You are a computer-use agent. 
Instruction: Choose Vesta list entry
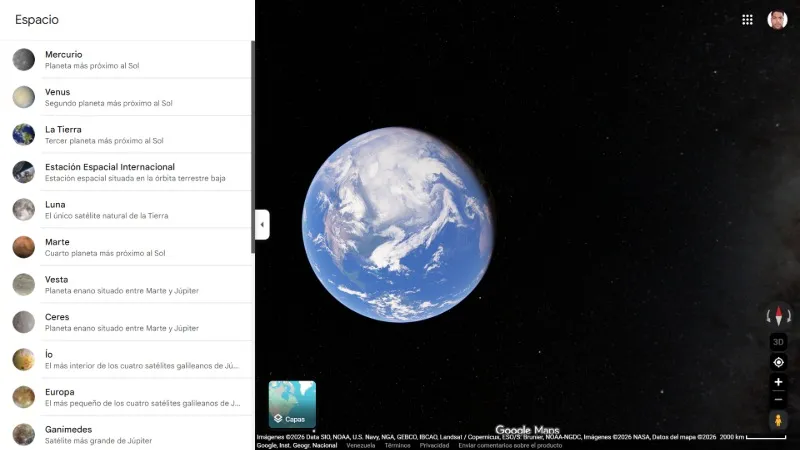[x=126, y=285]
